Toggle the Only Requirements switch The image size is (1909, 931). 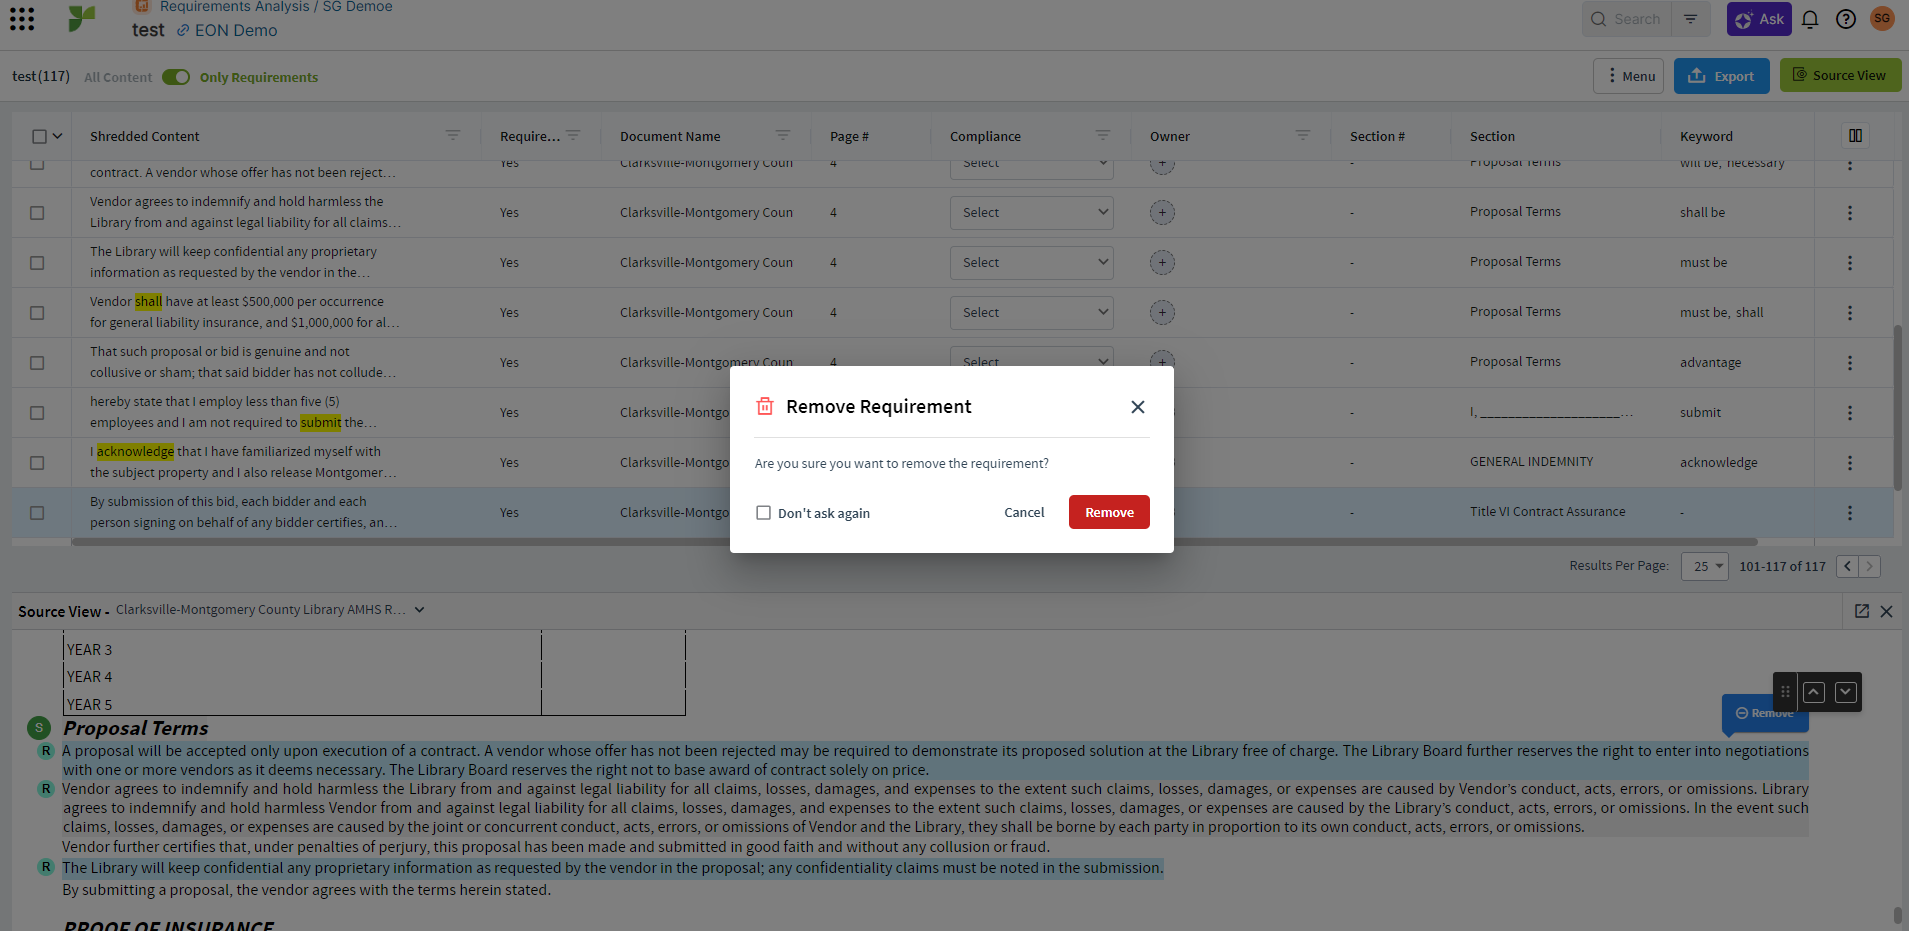point(176,77)
